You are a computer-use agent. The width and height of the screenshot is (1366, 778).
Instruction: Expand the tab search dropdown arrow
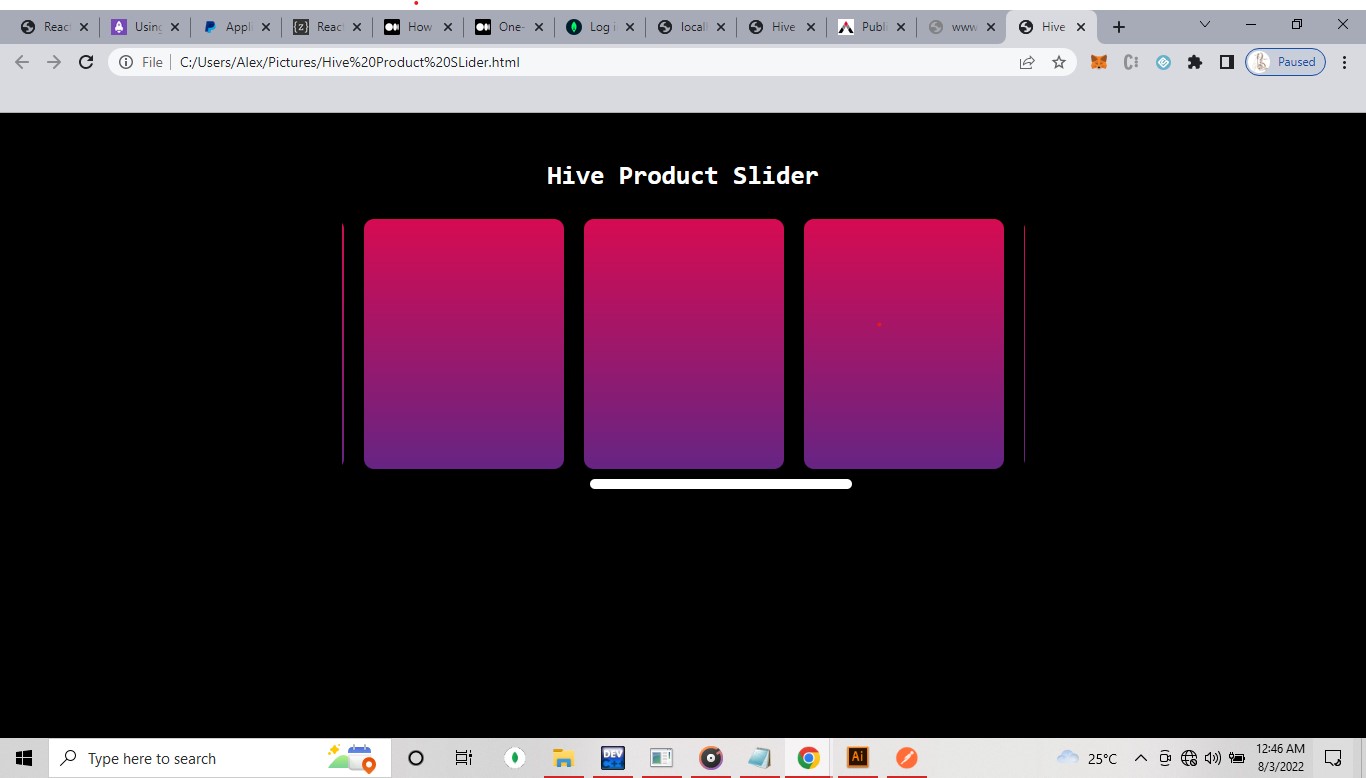(x=1204, y=25)
